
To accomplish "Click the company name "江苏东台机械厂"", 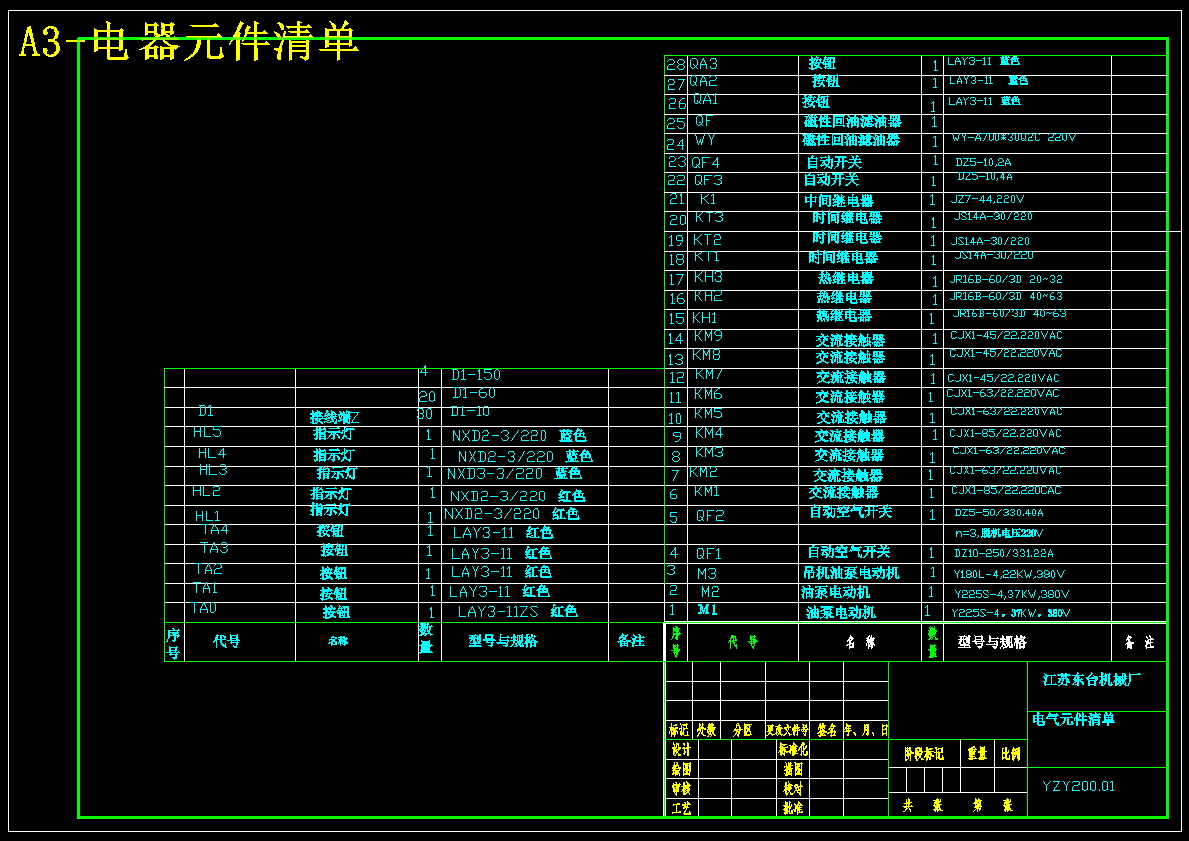I will point(1092,679).
